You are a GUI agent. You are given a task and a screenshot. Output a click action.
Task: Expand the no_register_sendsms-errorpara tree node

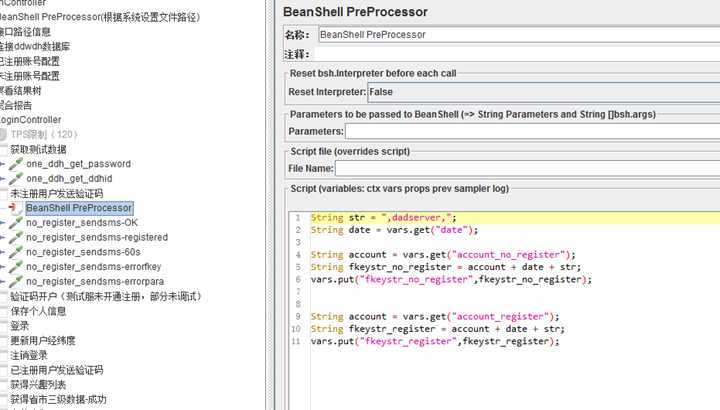(x=3, y=281)
